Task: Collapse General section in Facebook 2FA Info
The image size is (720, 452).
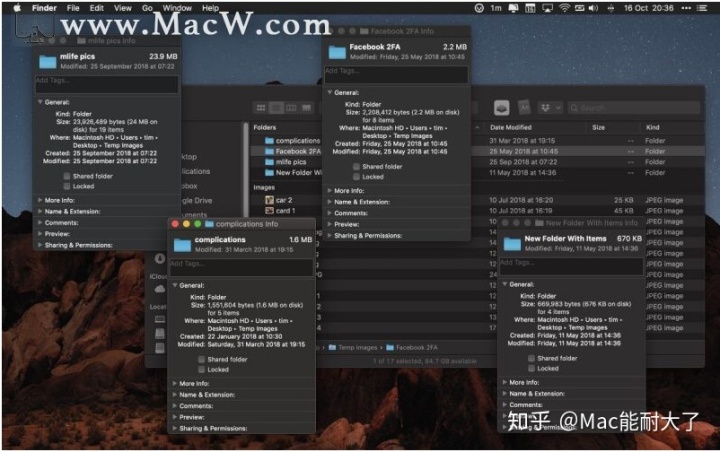Action: point(330,92)
